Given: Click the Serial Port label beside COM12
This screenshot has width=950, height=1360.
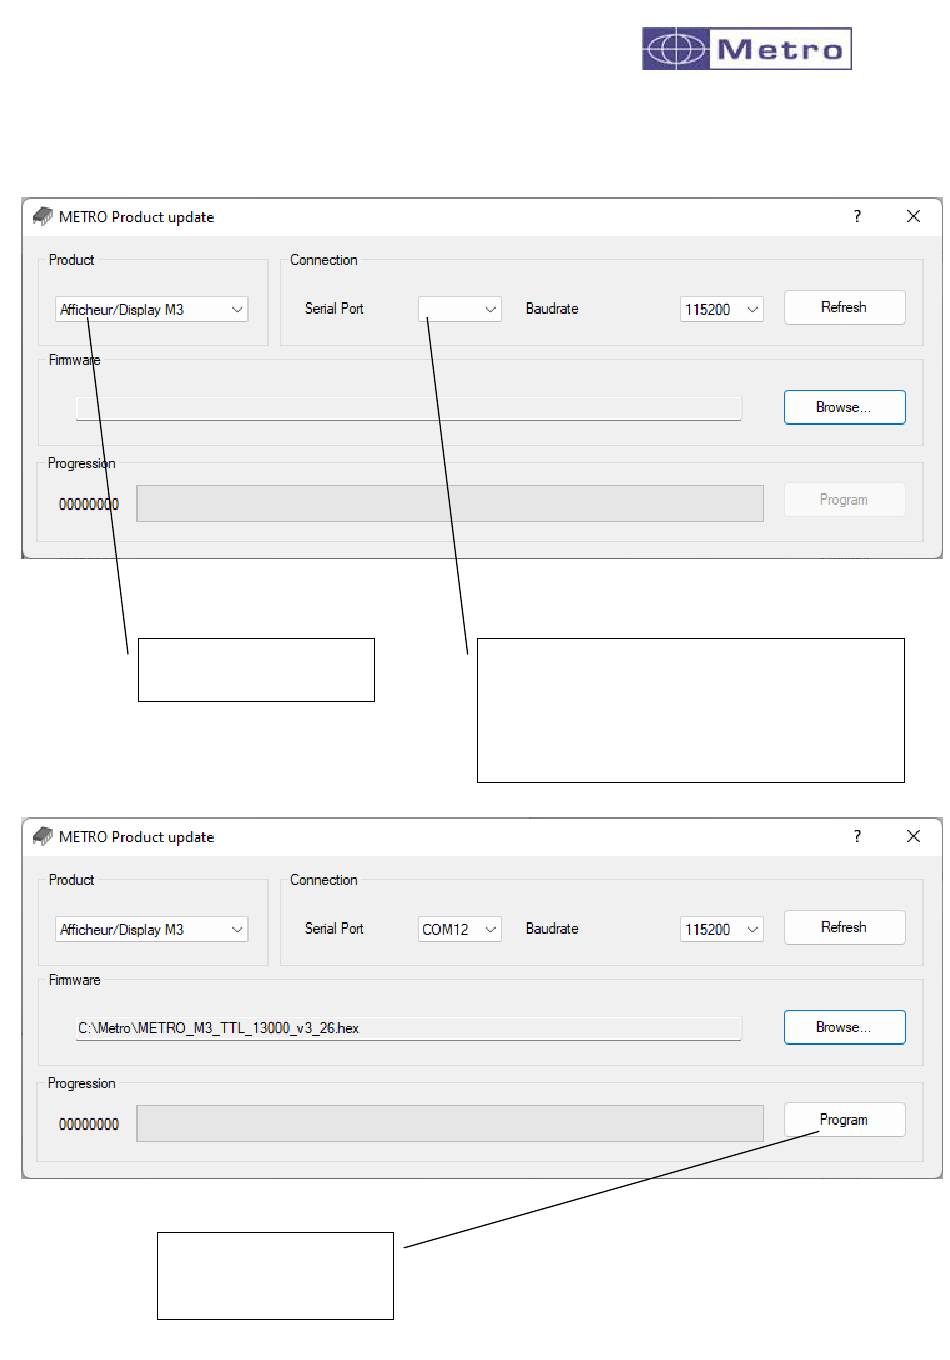Looking at the screenshot, I should point(334,929).
